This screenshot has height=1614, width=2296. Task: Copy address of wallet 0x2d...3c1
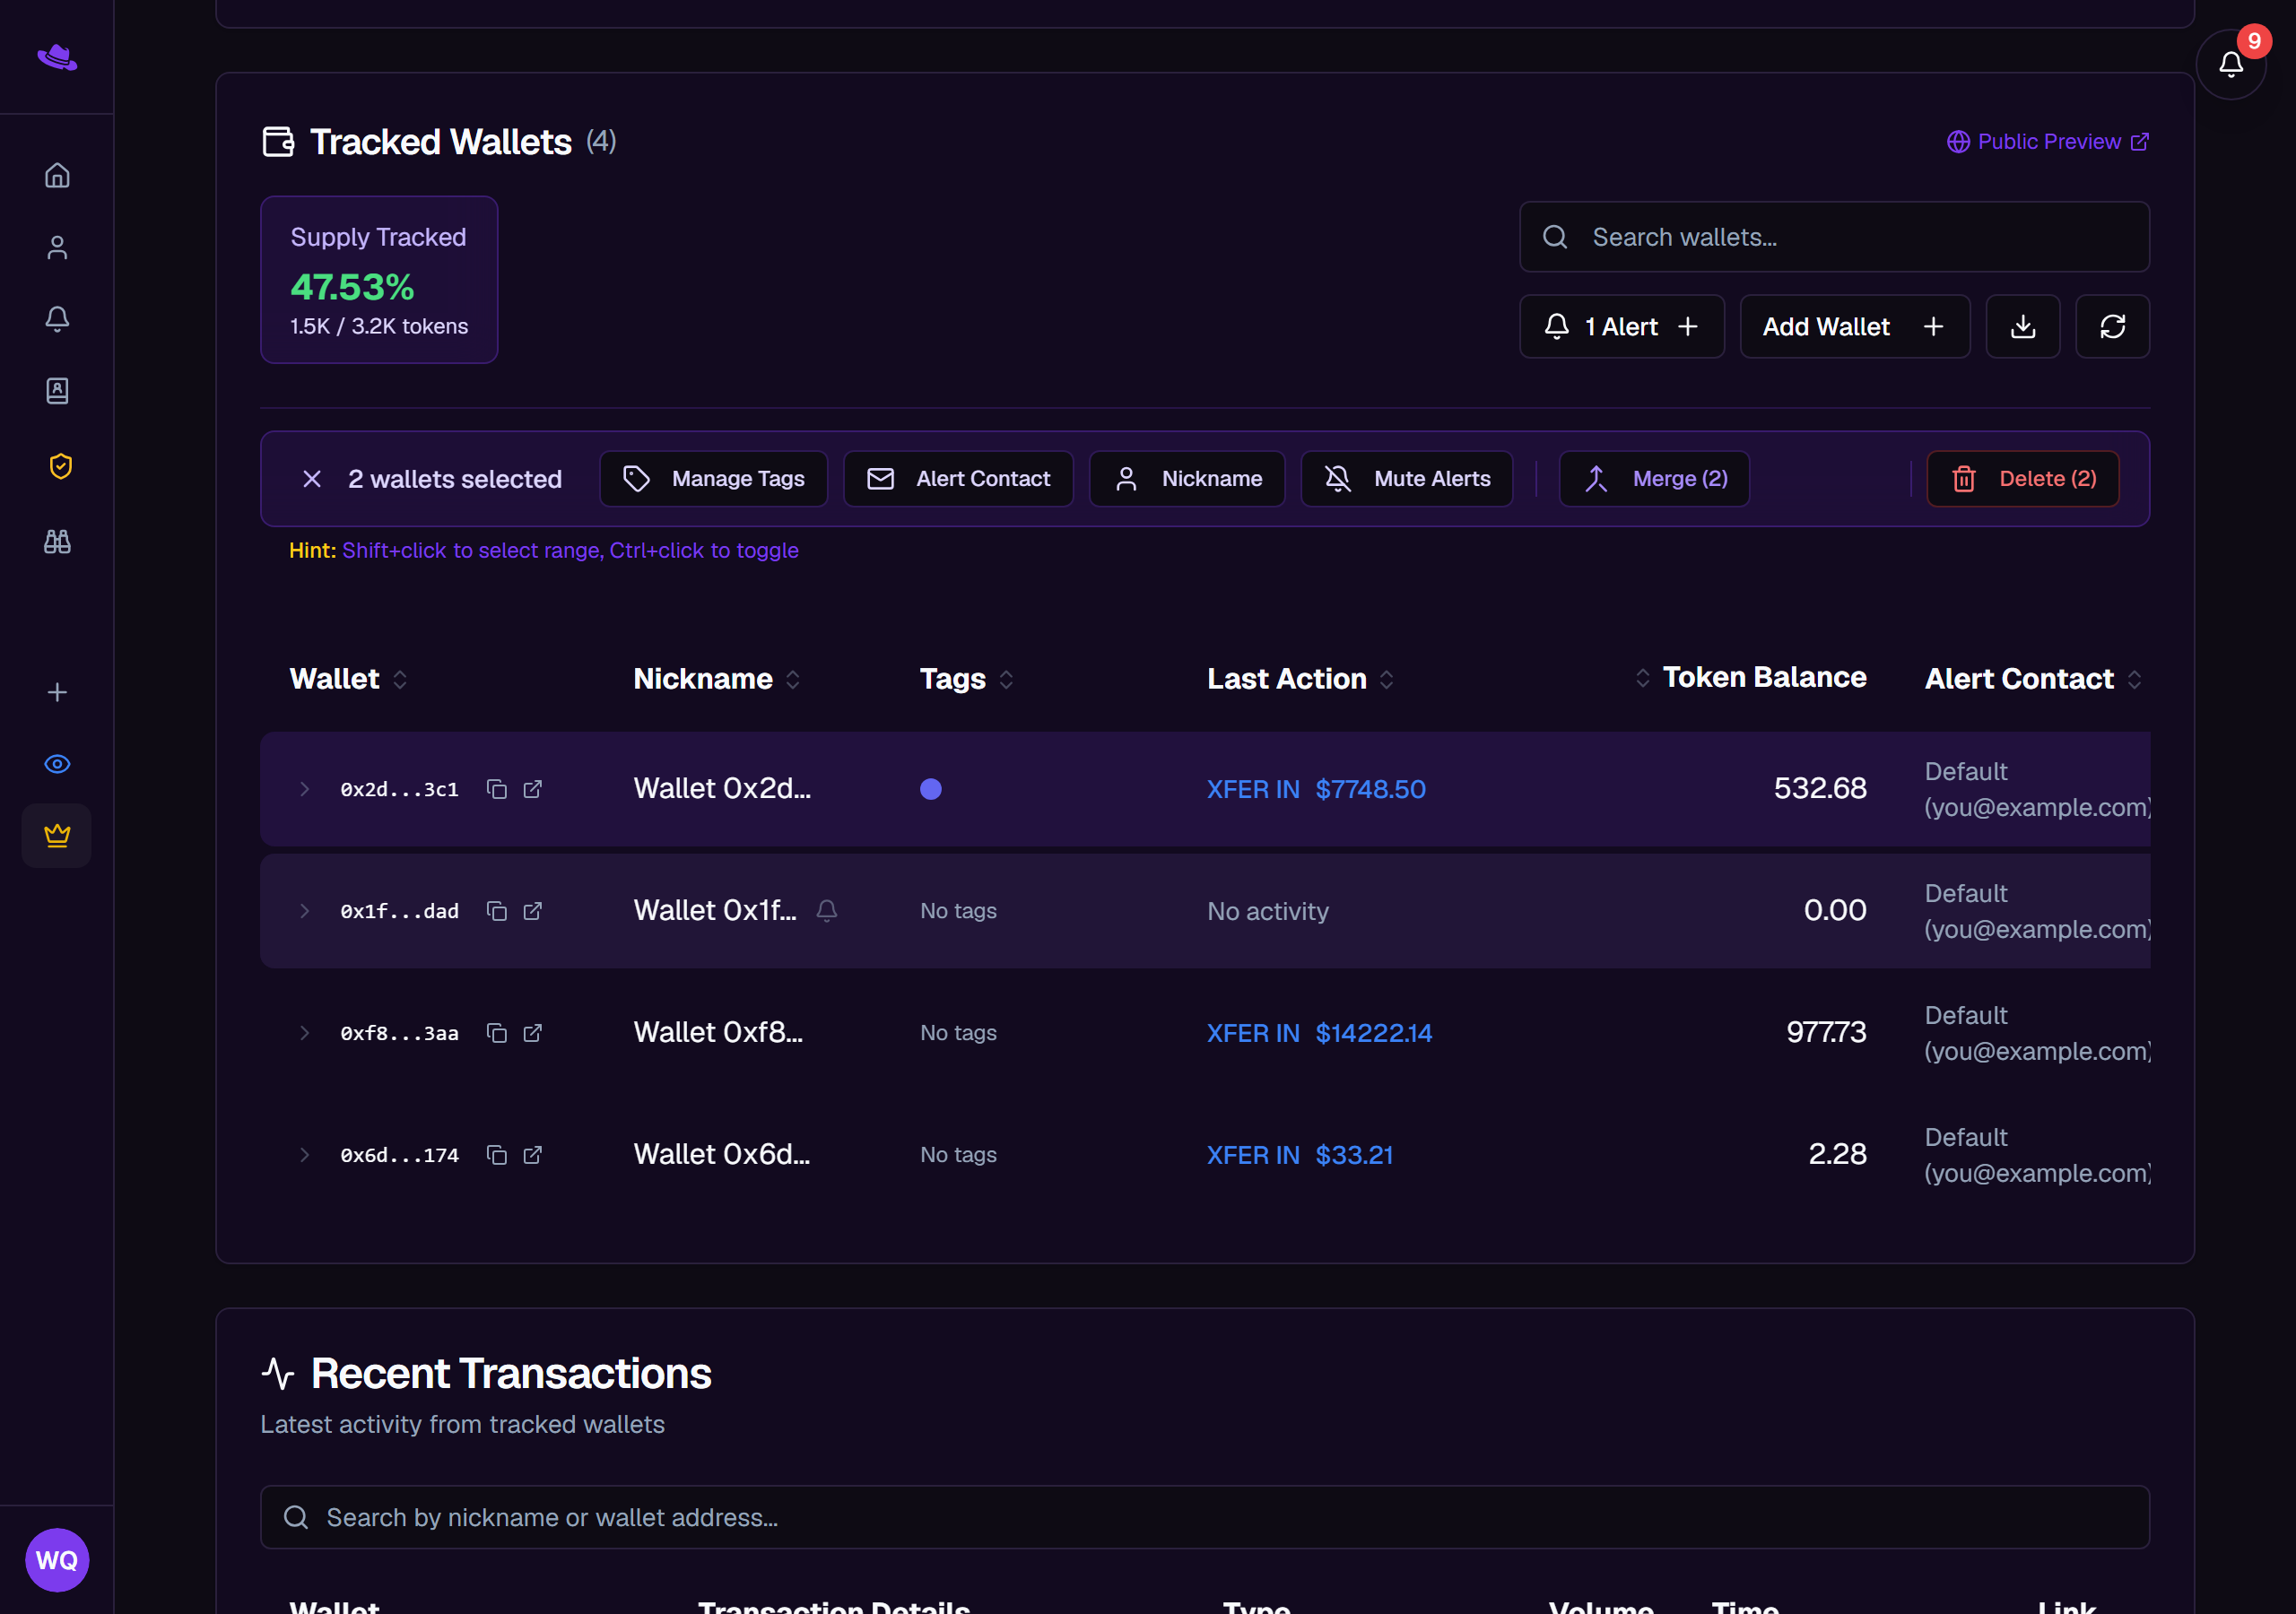496,789
